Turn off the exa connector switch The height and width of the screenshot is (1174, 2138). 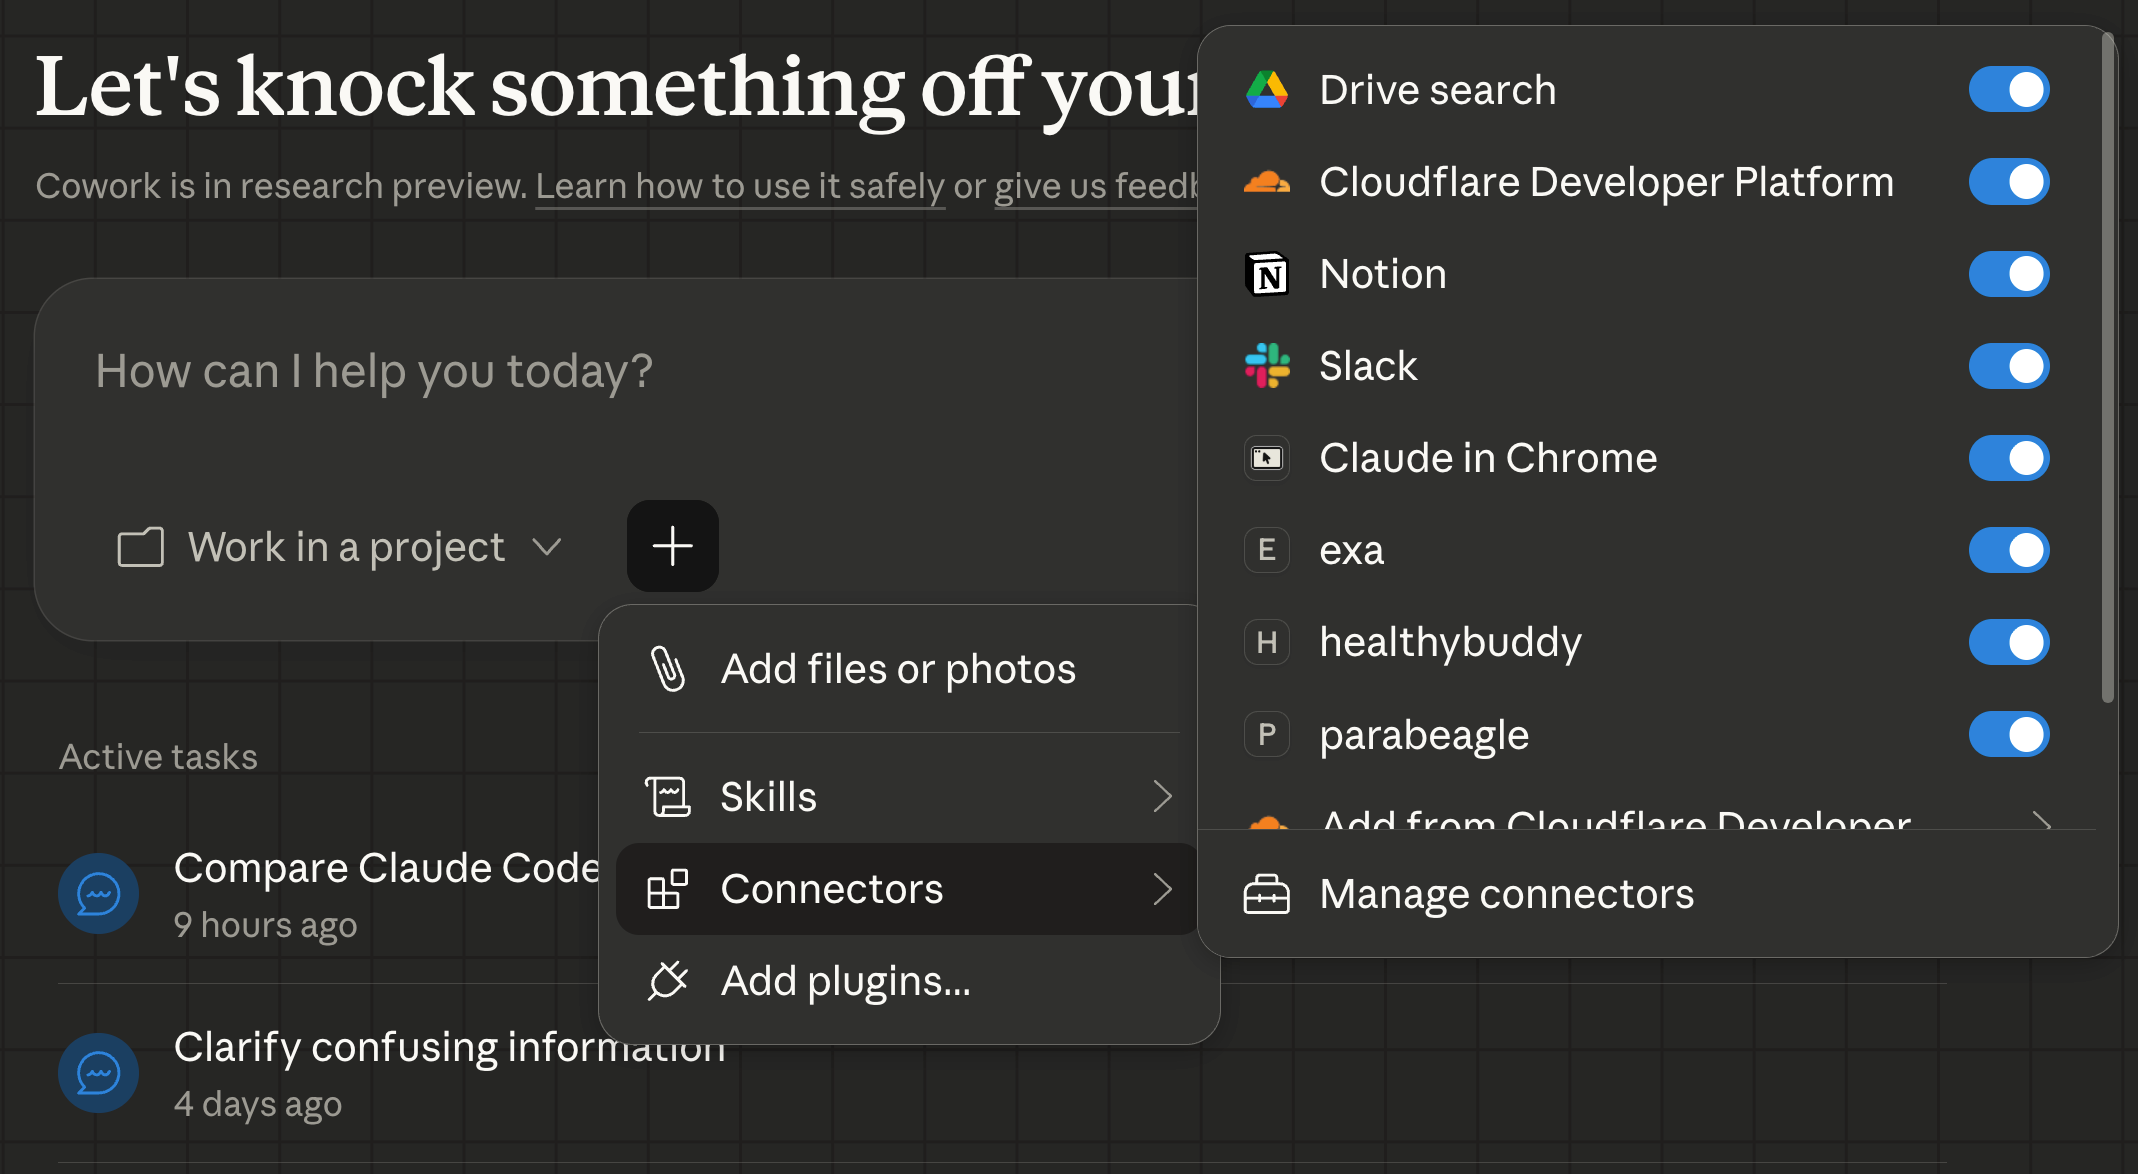pos(2008,550)
